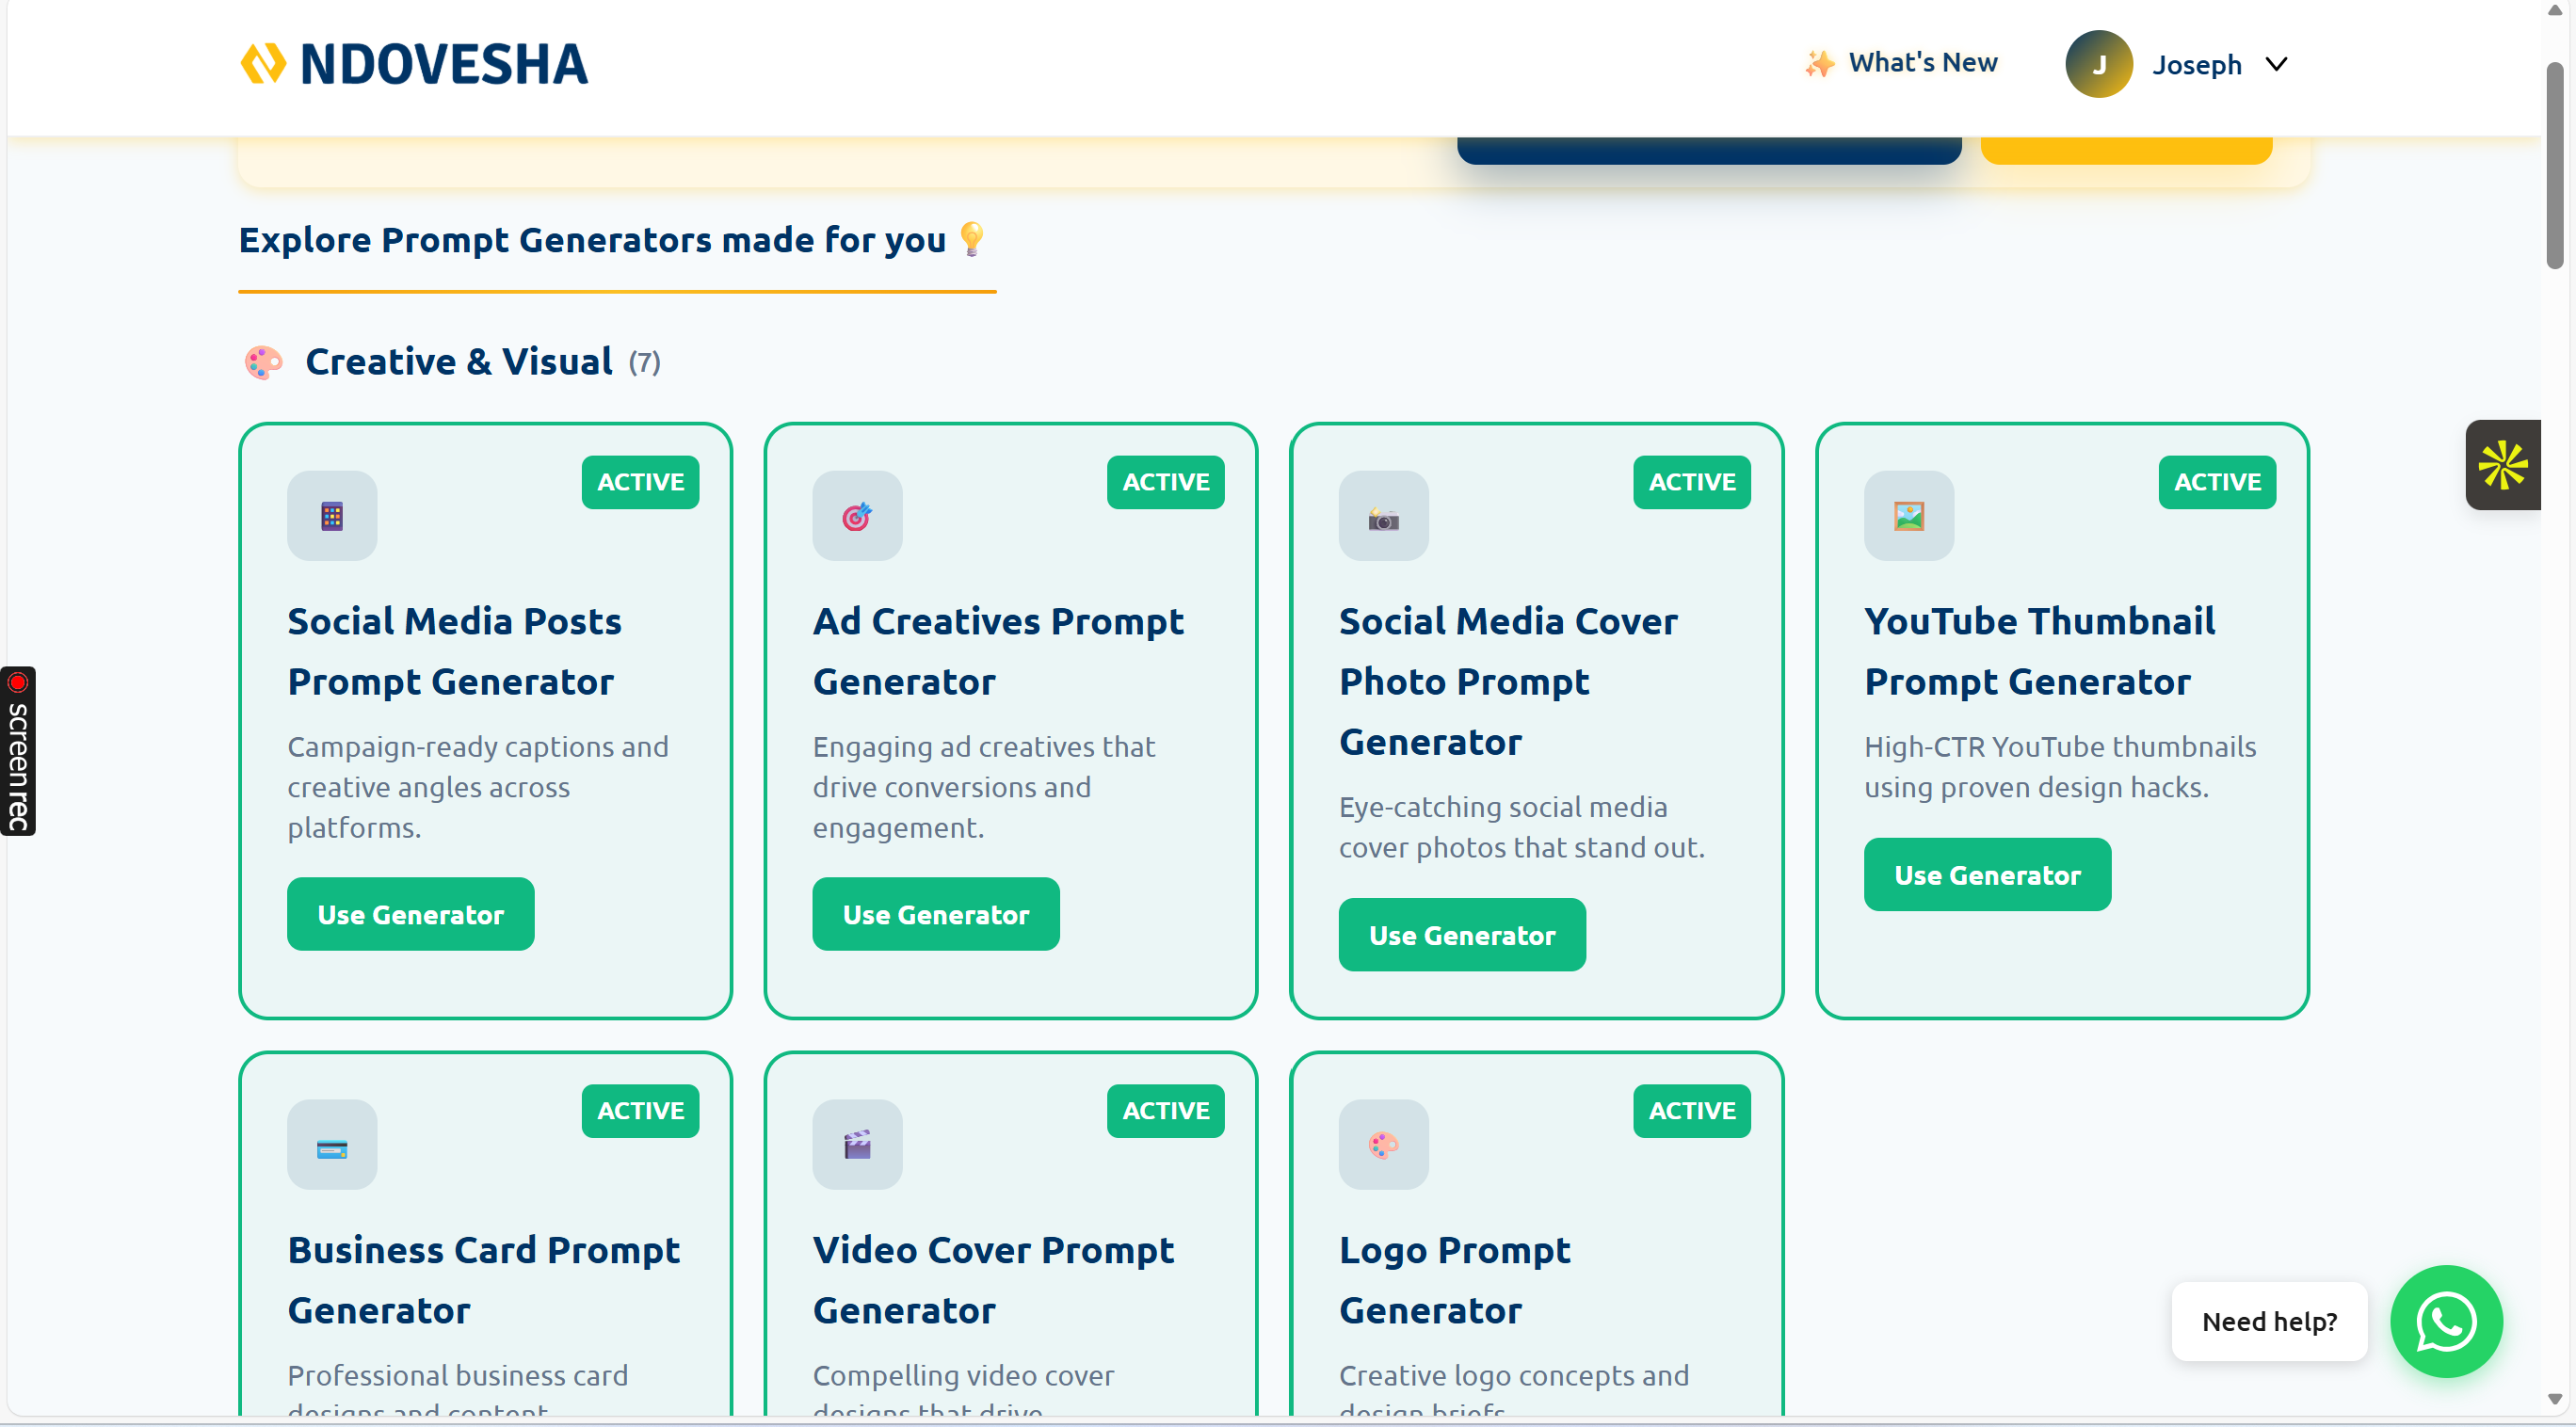
Task: Click the ACTIVE badge on Logo Prompt card
Action: pyautogui.click(x=1691, y=1111)
